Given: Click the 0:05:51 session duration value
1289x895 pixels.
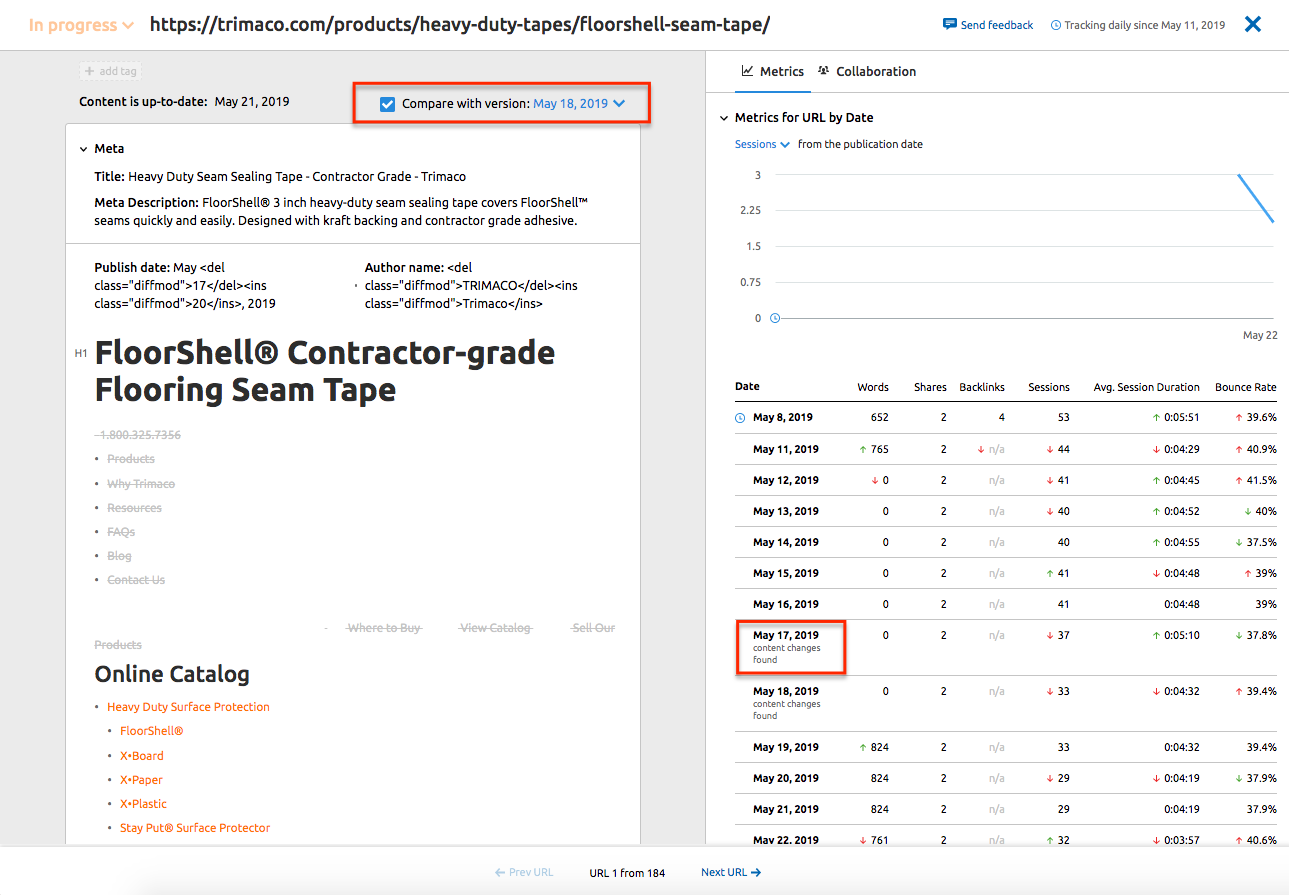Looking at the screenshot, I should [1182, 417].
